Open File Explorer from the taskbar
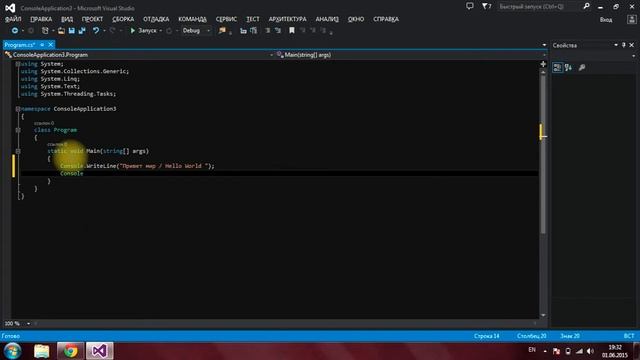640x360 pixels. 41,351
